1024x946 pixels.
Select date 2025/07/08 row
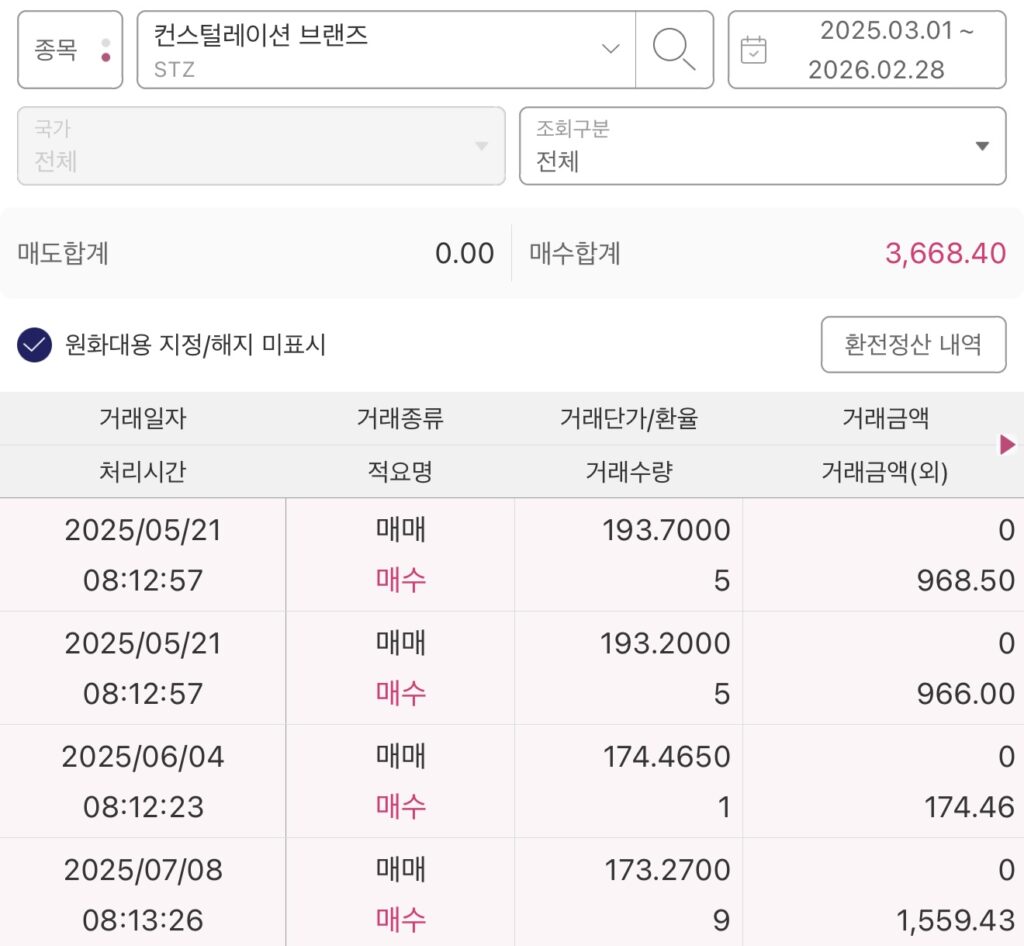[x=142, y=870]
